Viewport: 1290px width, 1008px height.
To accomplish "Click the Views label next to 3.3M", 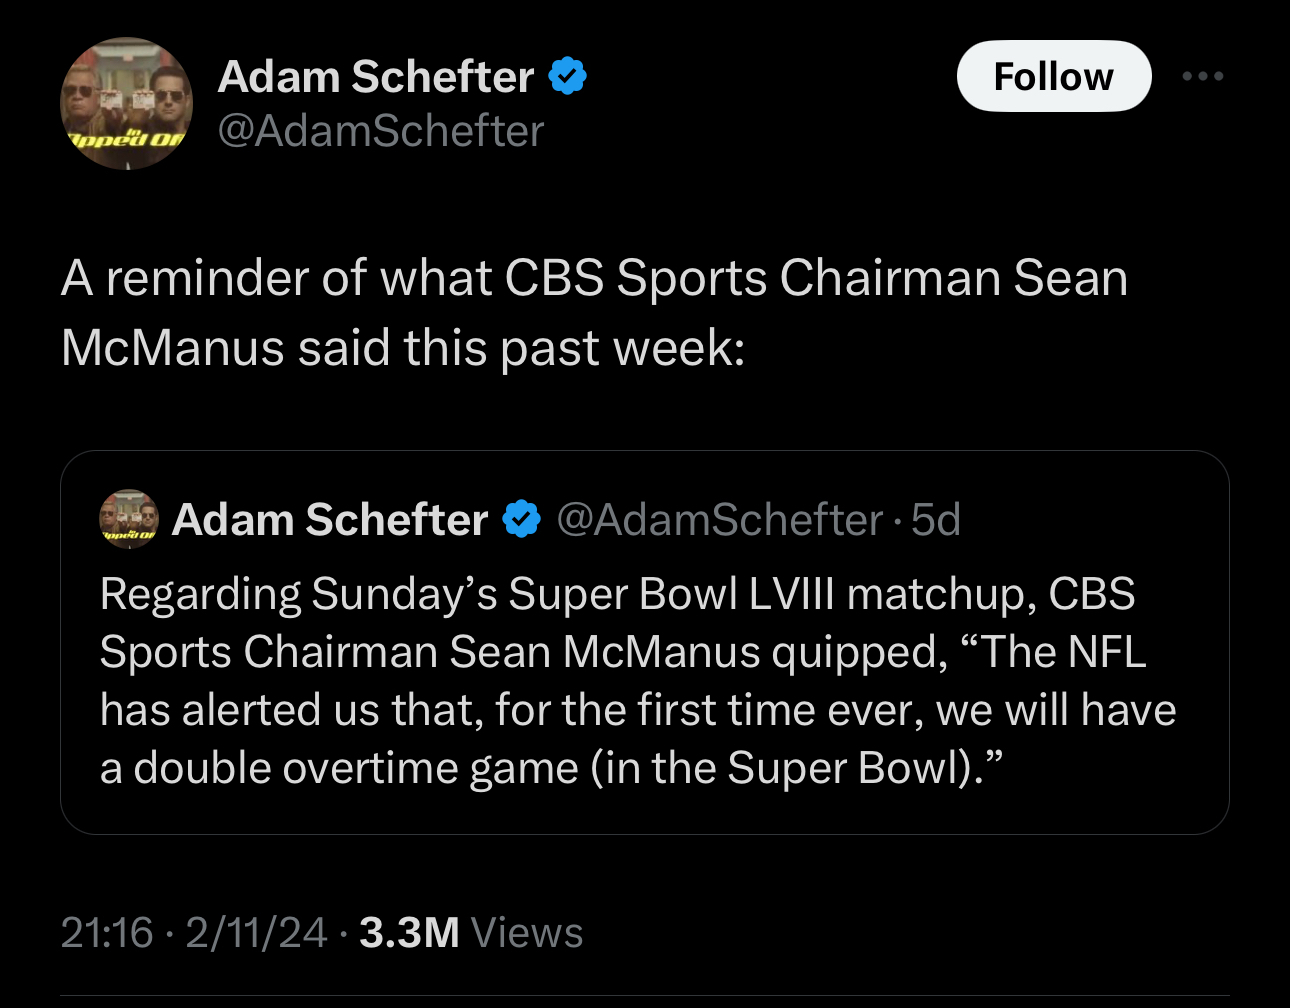I will point(527,933).
